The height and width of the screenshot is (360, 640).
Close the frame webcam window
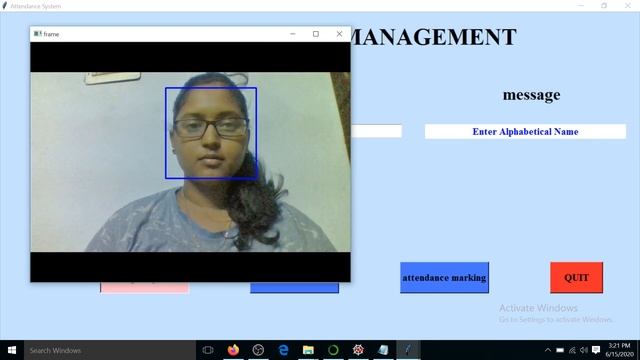coord(339,34)
